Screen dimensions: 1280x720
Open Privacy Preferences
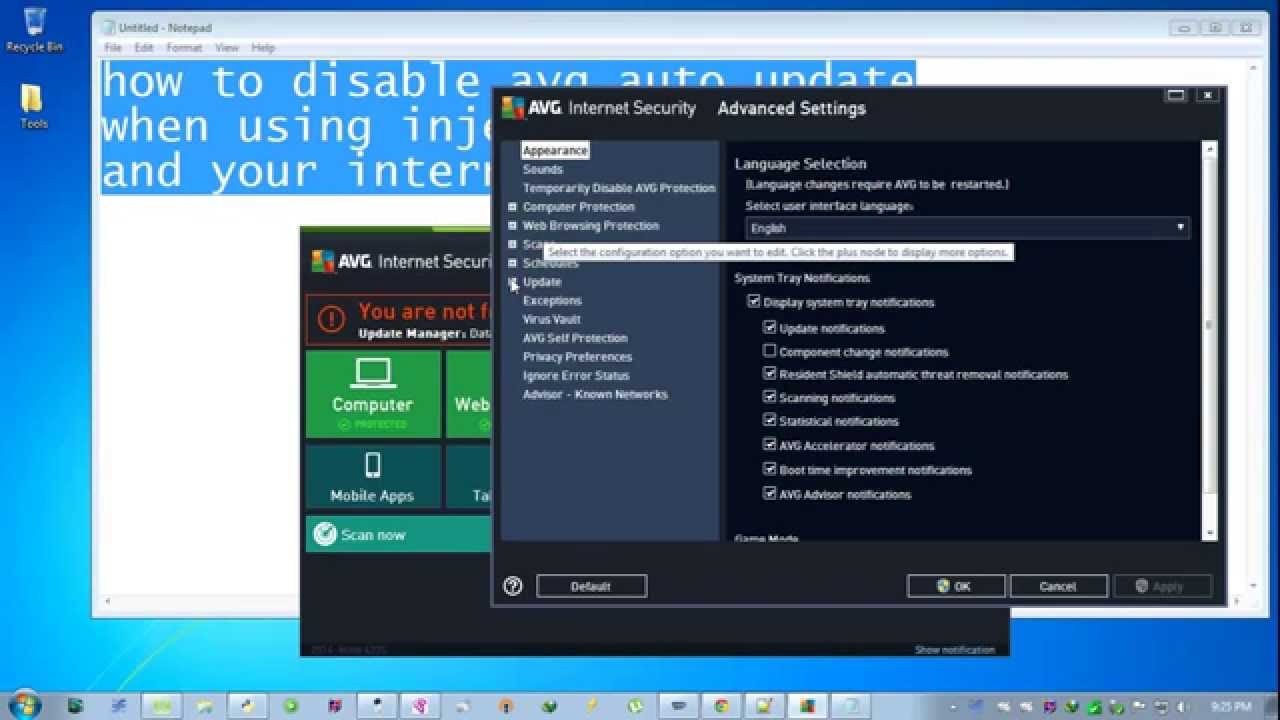(577, 357)
